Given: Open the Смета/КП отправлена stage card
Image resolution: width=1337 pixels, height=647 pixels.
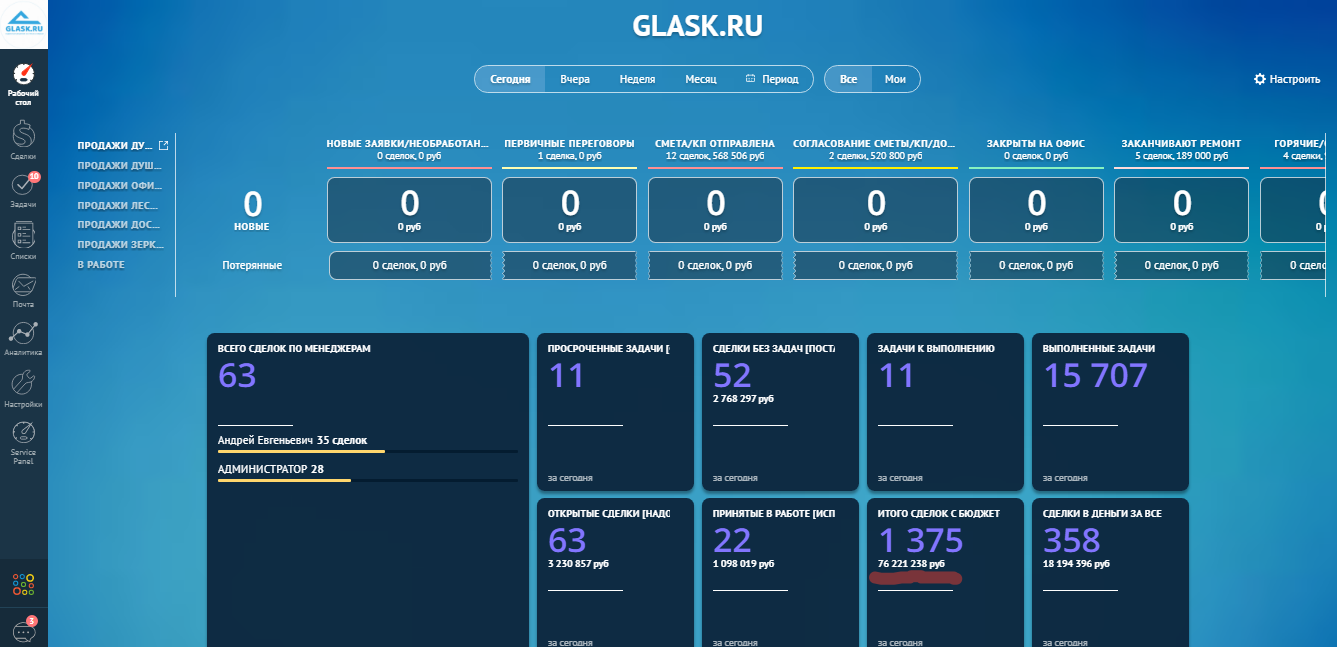Looking at the screenshot, I should 715,210.
